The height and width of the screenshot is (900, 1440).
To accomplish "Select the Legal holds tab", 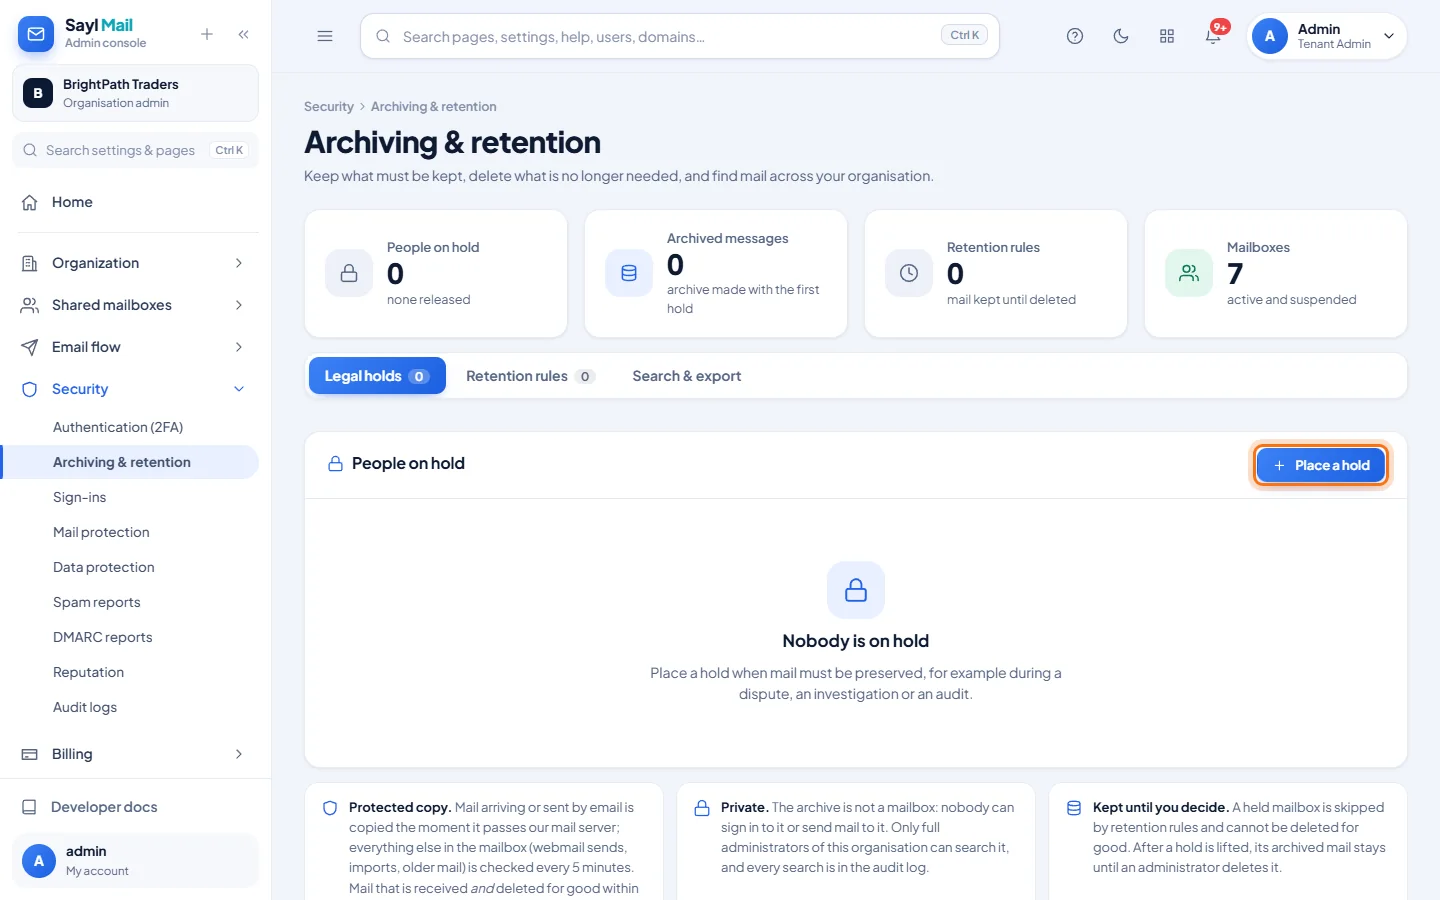I will tap(377, 376).
